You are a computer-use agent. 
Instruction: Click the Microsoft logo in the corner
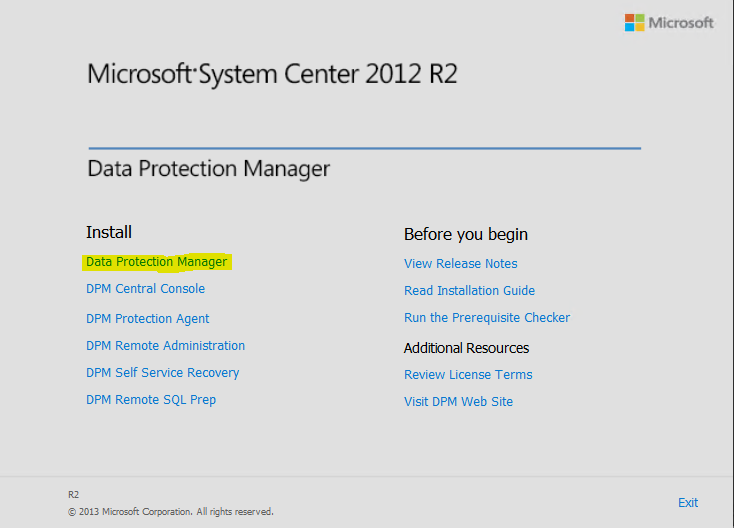click(668, 22)
